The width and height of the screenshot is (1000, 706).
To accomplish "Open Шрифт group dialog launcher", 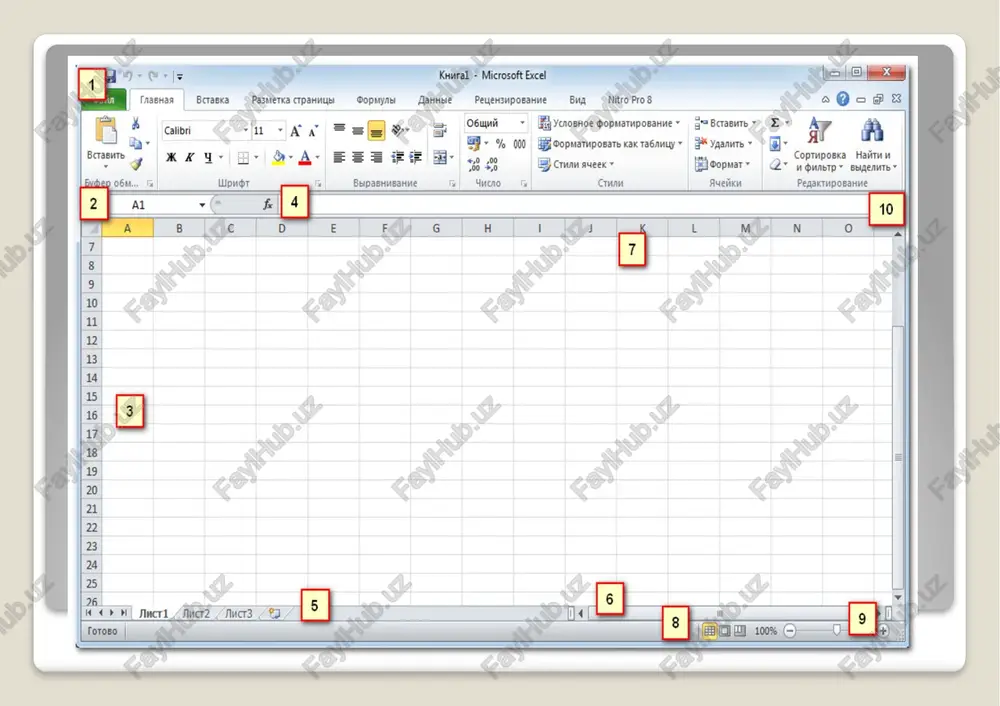I will click(x=318, y=184).
